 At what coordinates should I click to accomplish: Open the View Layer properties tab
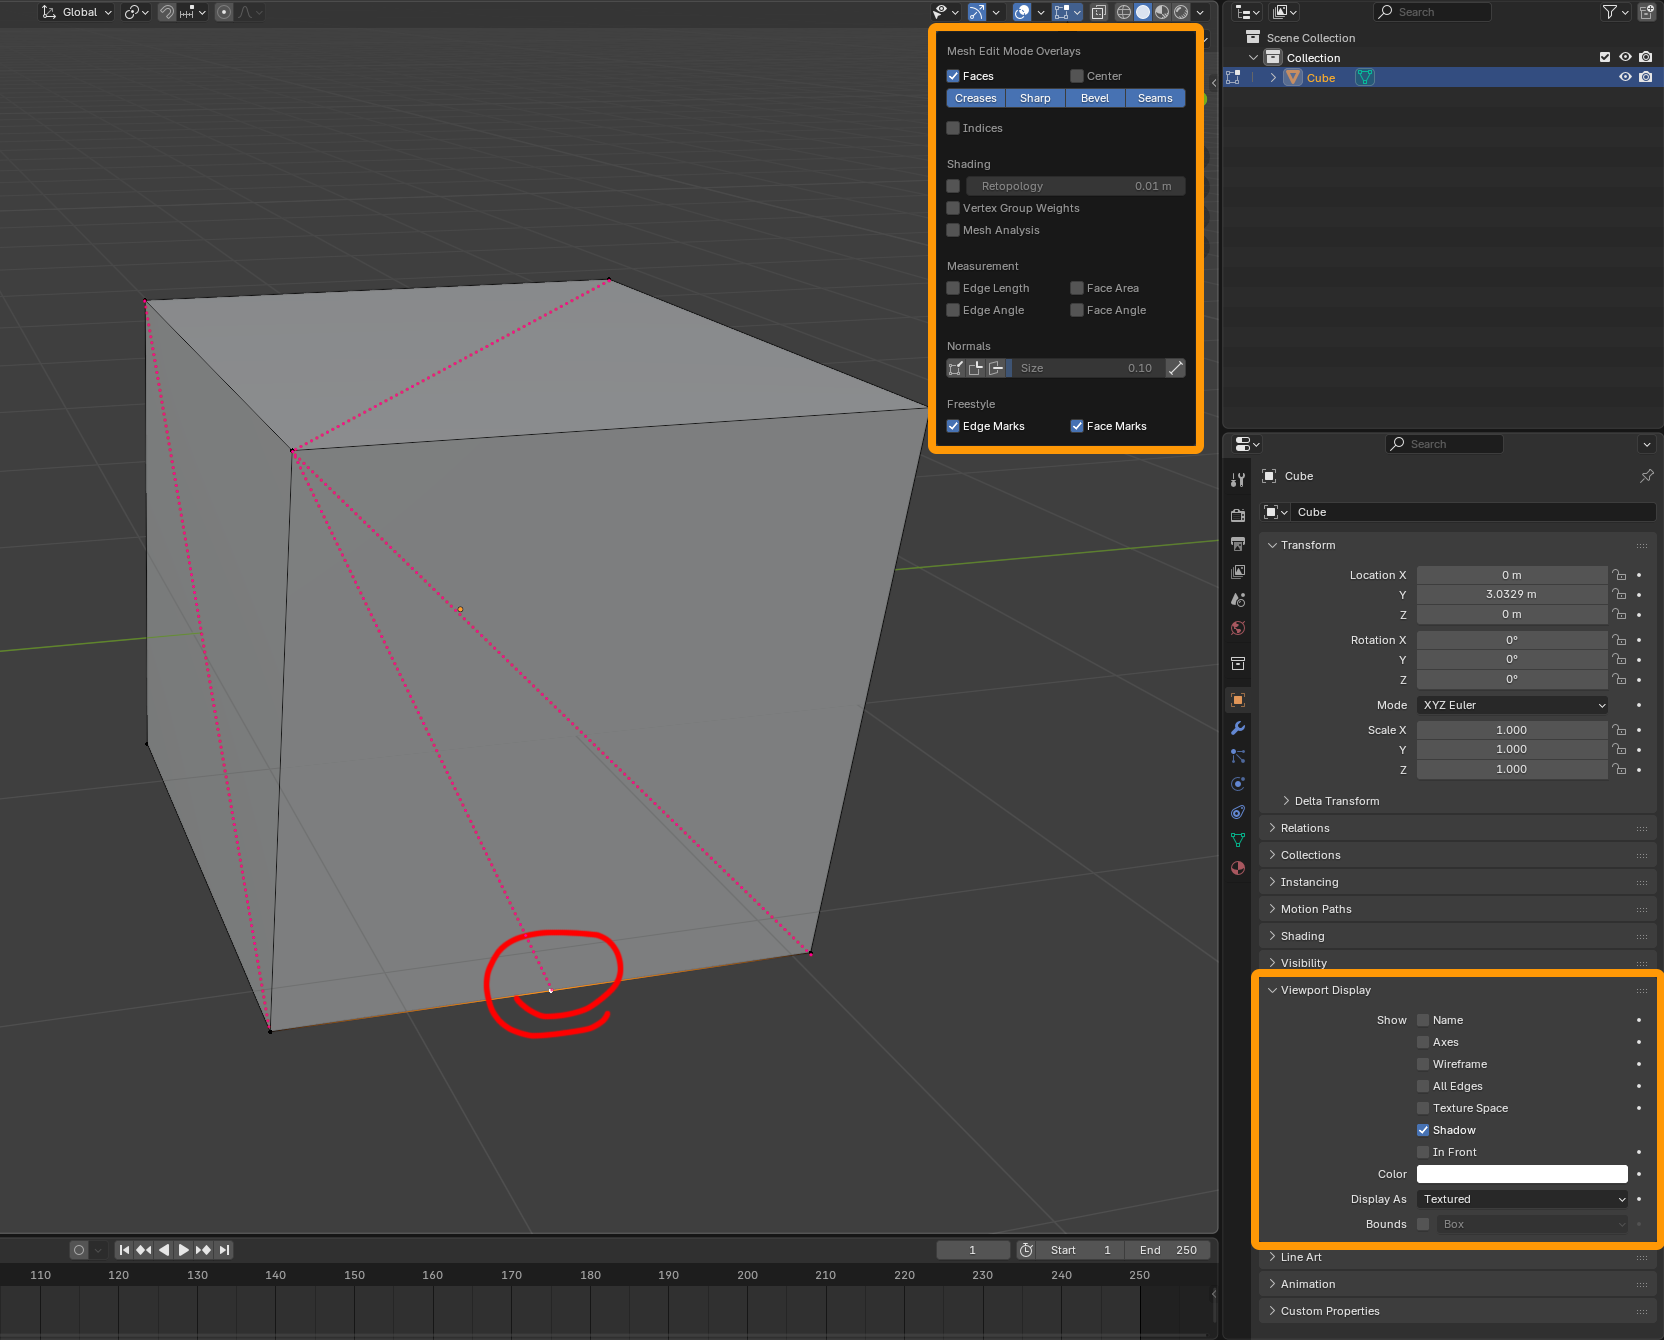1238,571
